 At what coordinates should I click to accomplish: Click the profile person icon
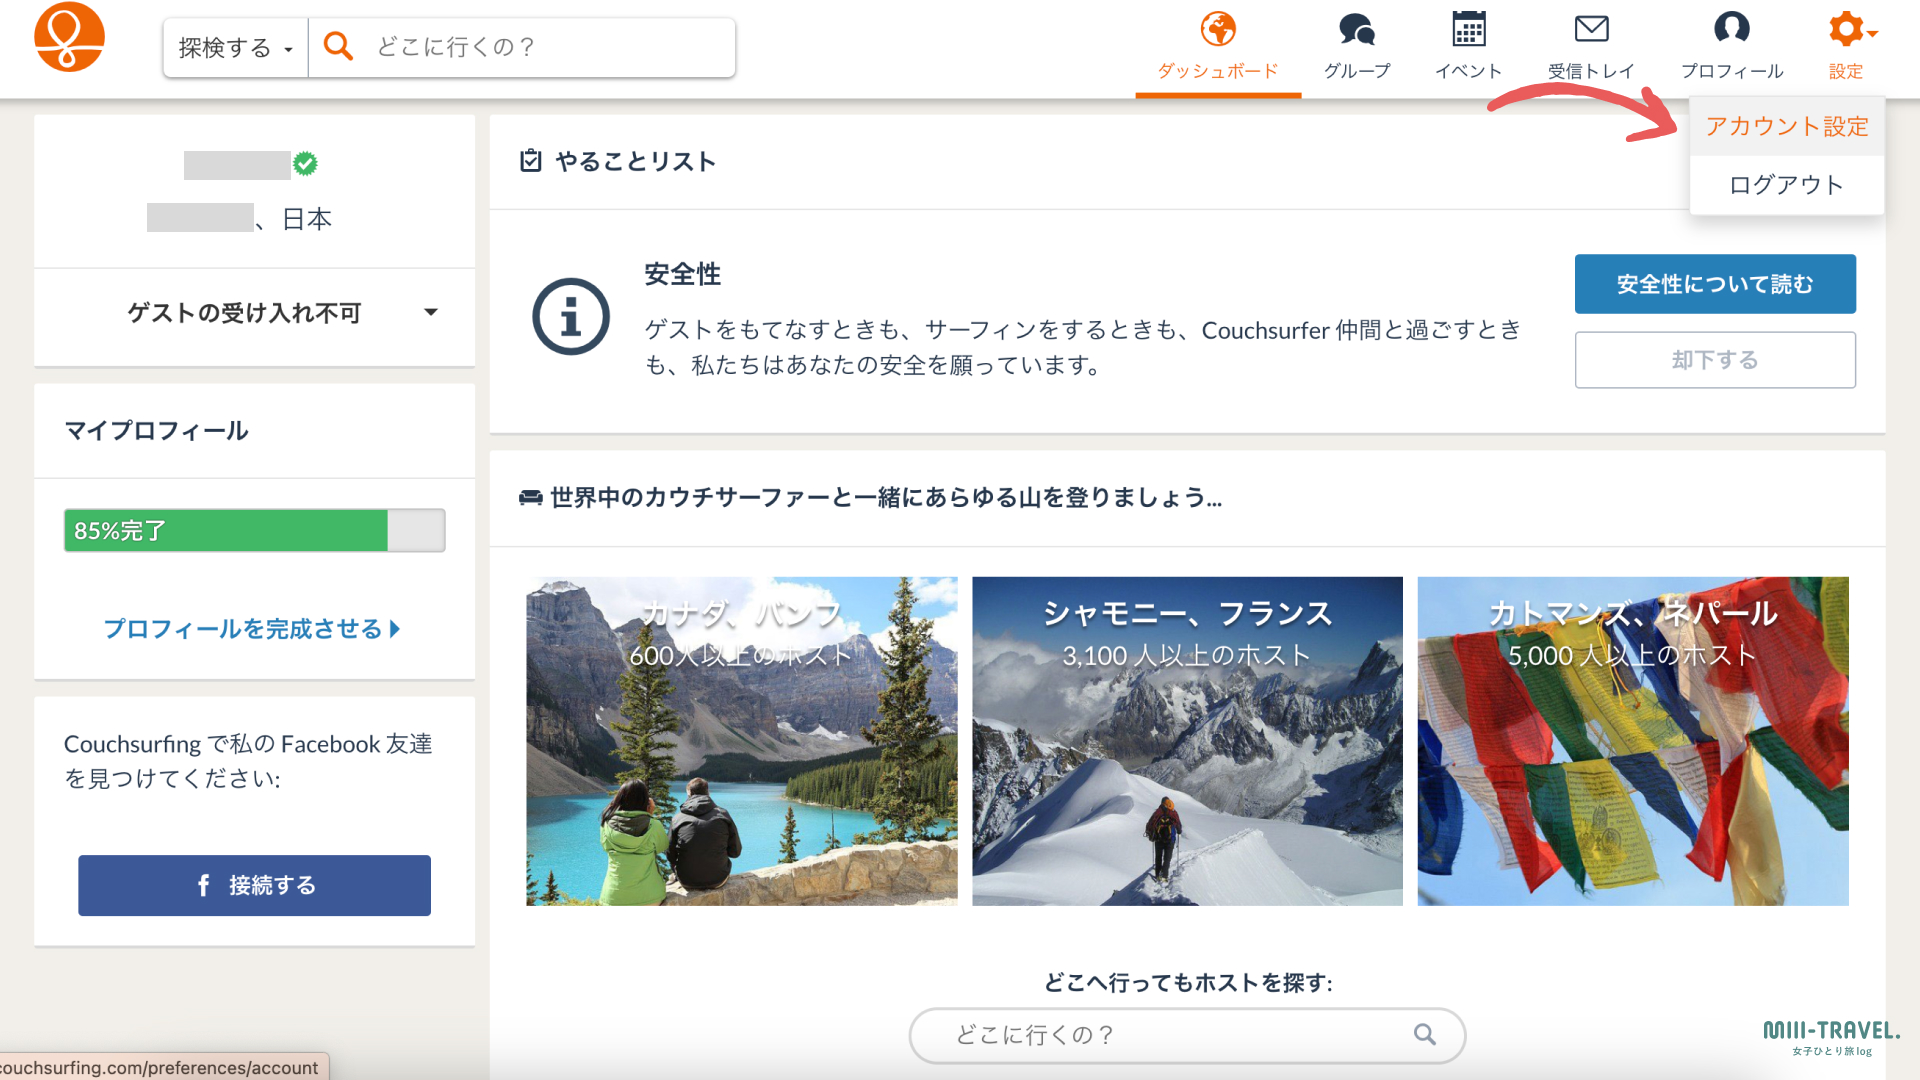coord(1732,29)
